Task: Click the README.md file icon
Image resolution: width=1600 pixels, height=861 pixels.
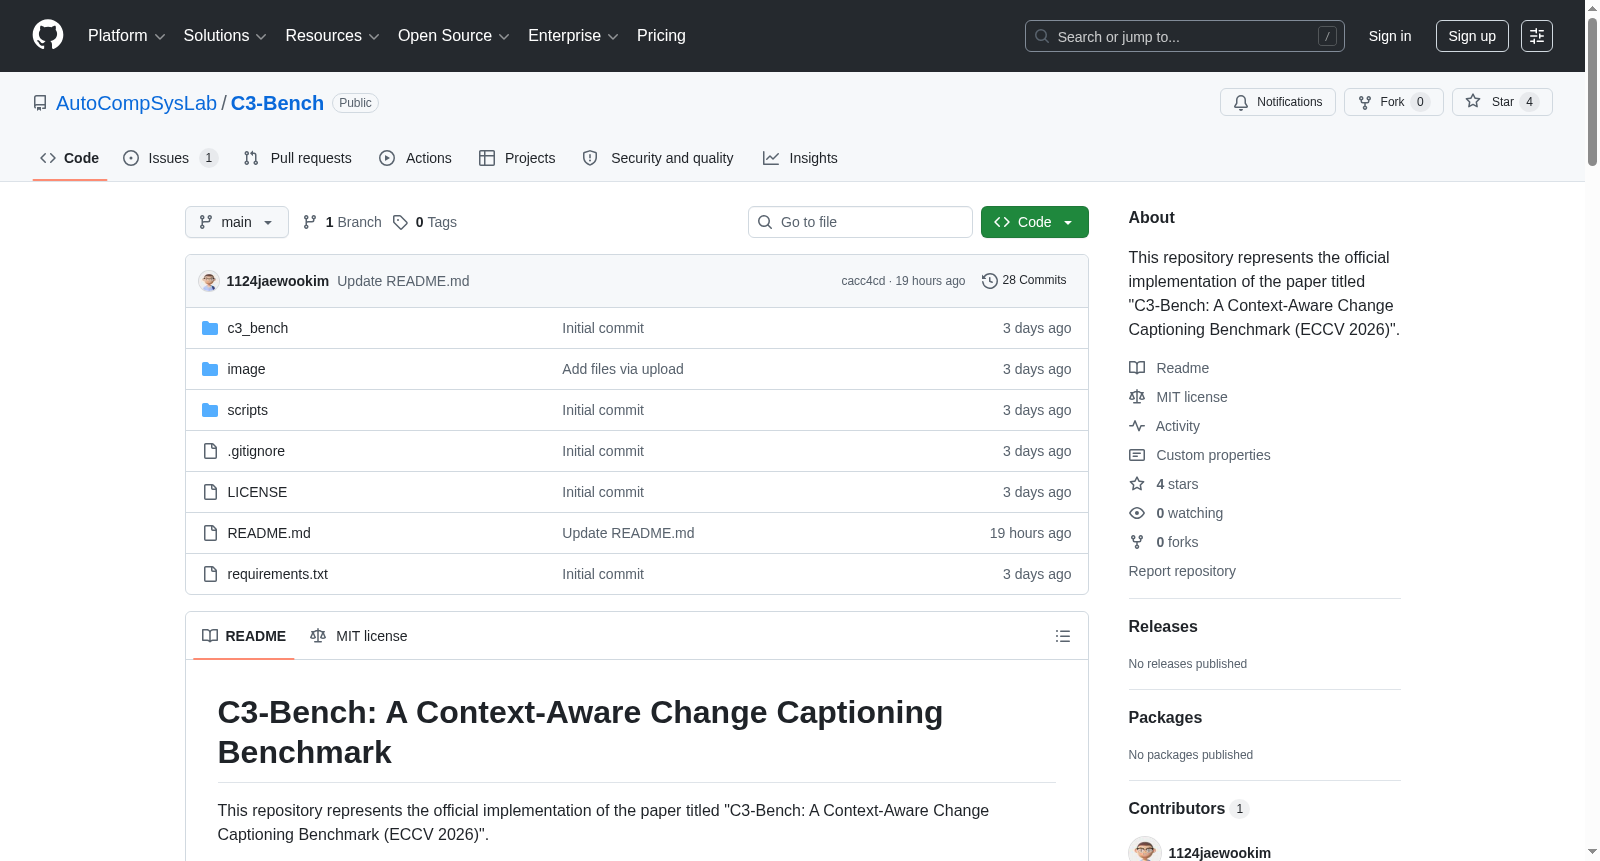Action: (x=210, y=533)
